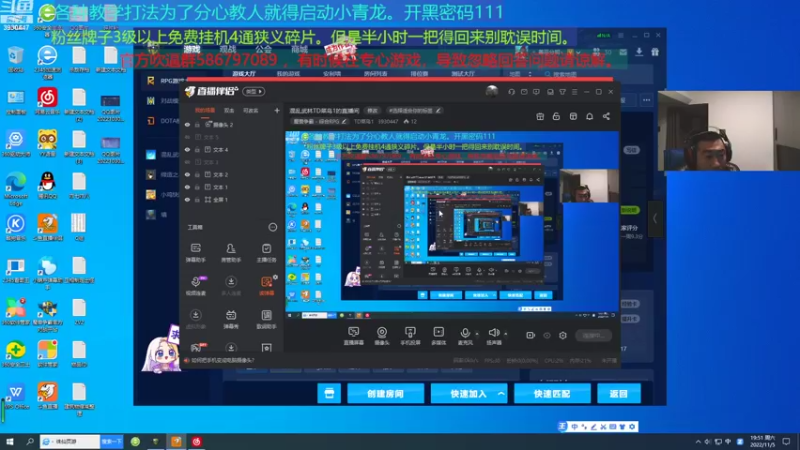The image size is (800, 450).
Task: Toggle lock on 摄像头 2 layer
Action: (197, 124)
